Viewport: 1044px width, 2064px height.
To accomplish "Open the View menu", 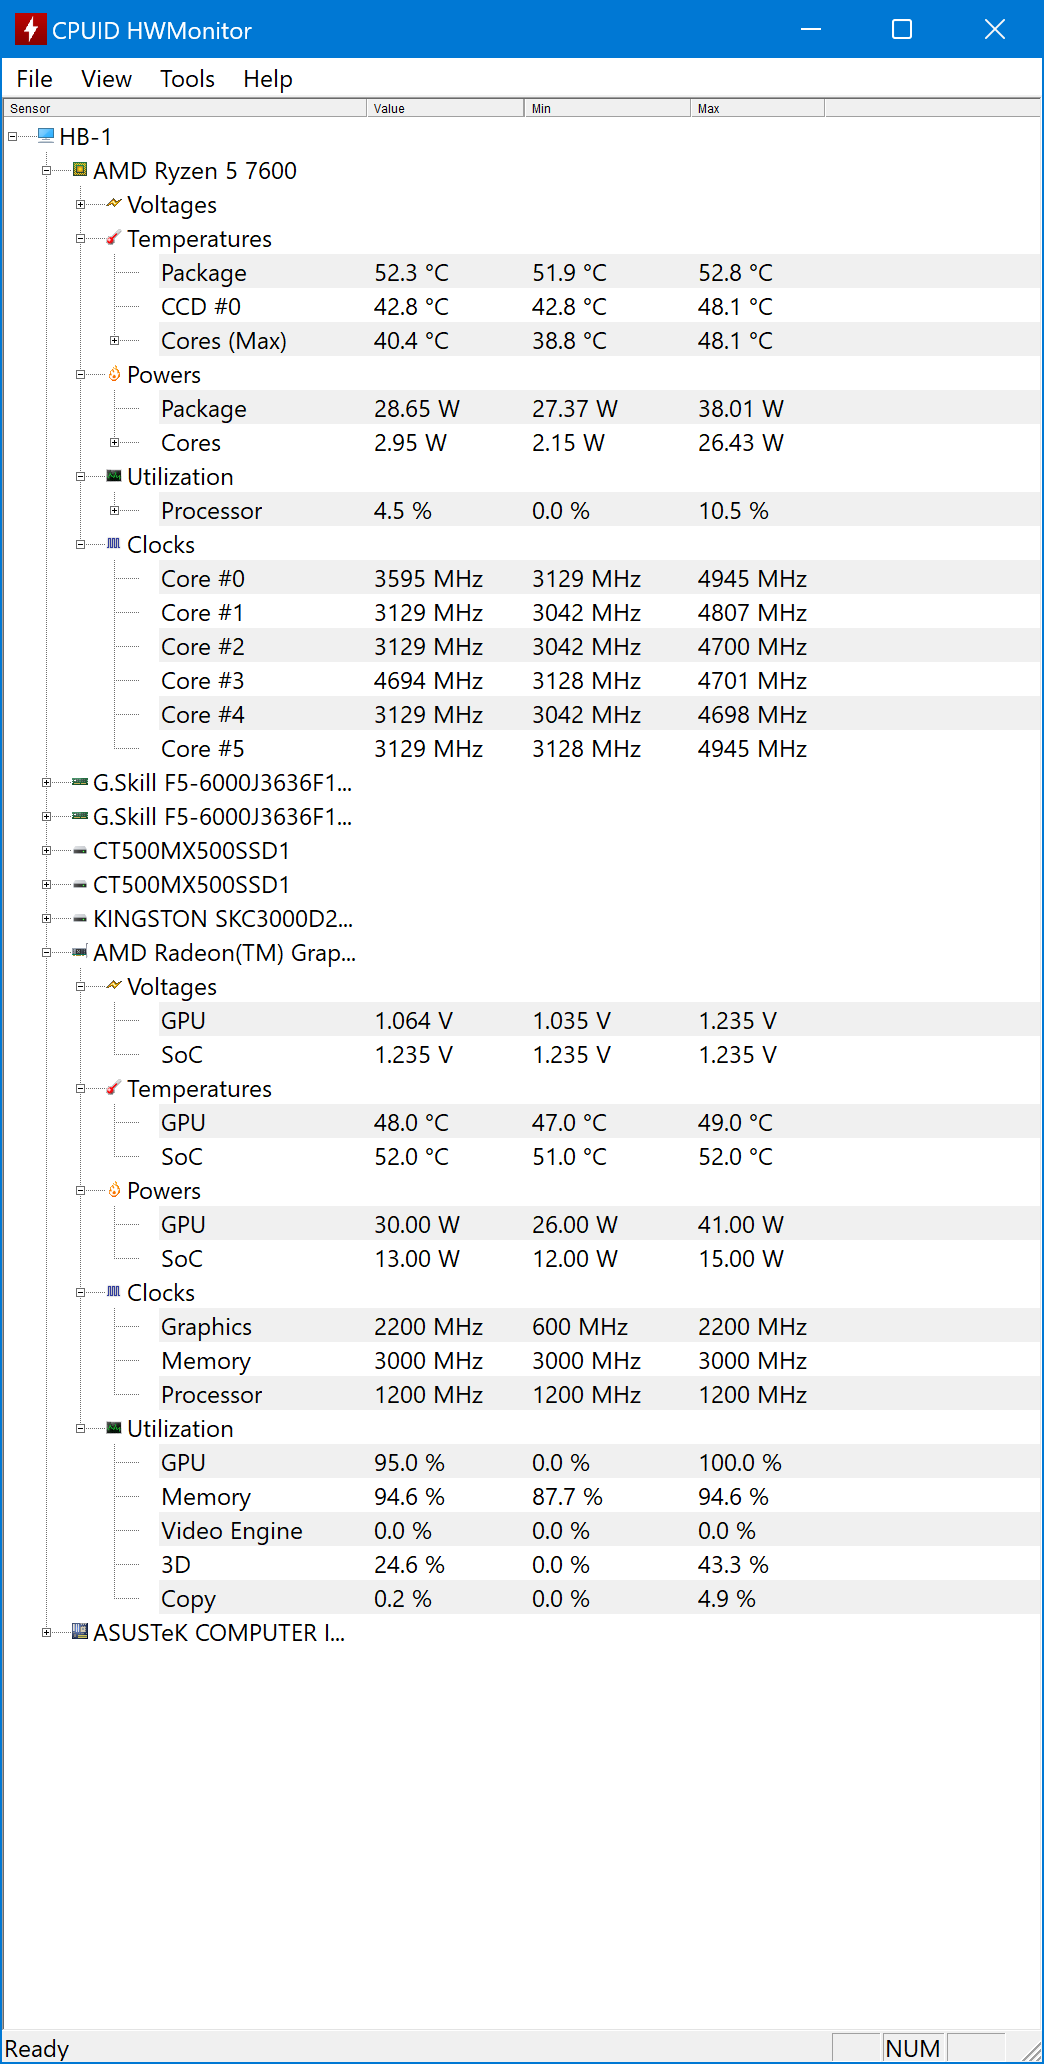I will tap(106, 79).
